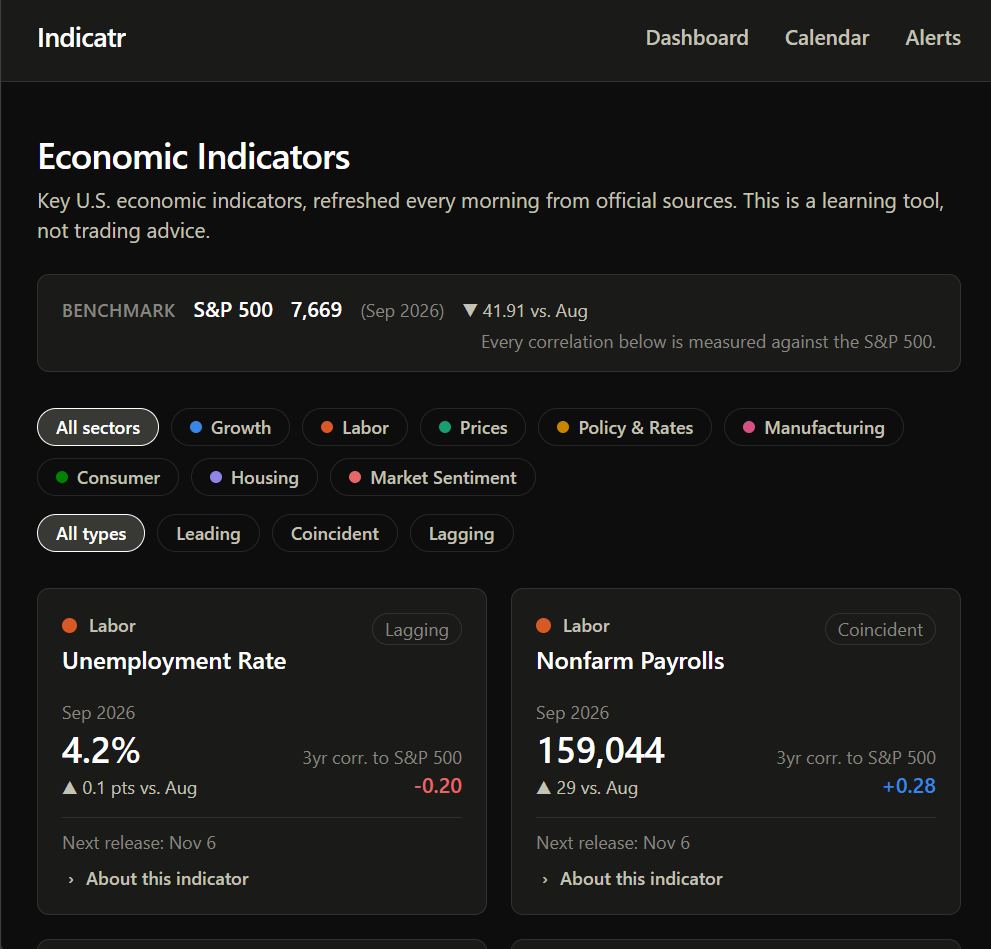Select the All sectors filter chip

98,428
